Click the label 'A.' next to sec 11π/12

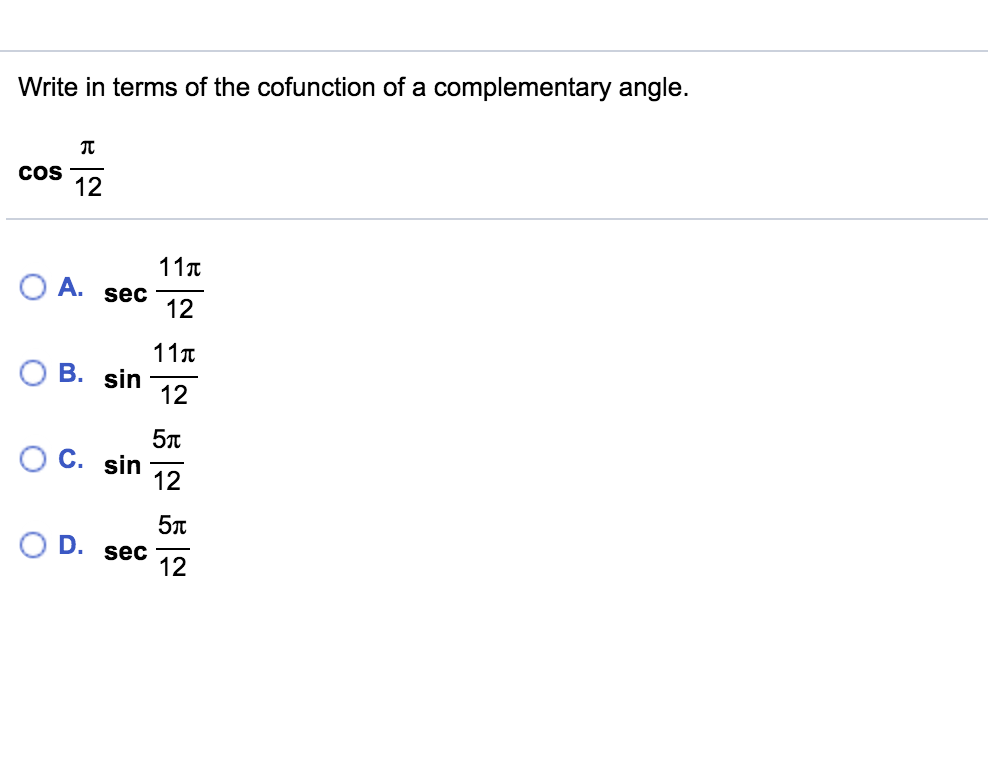(69, 287)
